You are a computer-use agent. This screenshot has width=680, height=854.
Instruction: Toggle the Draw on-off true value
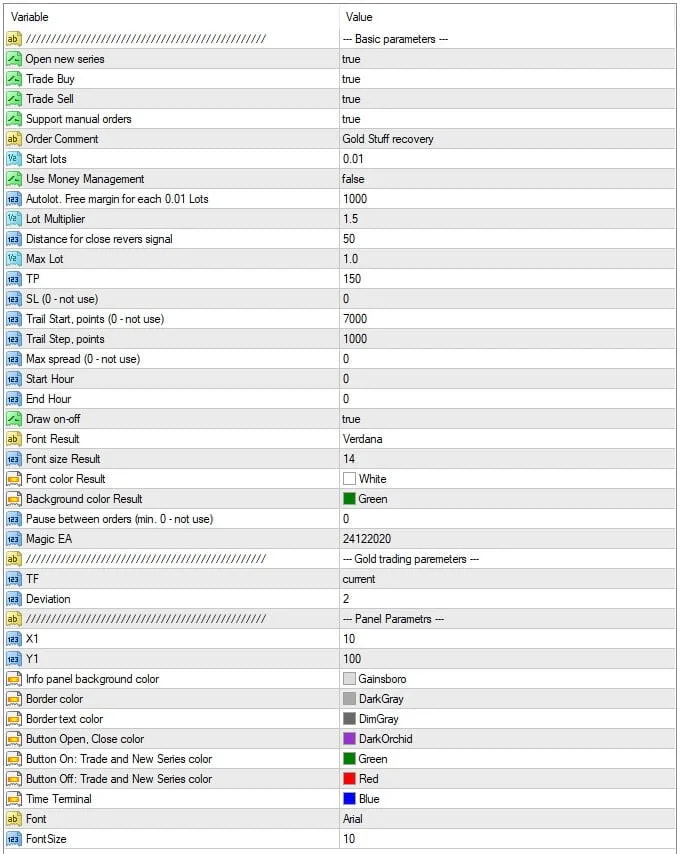pos(352,419)
